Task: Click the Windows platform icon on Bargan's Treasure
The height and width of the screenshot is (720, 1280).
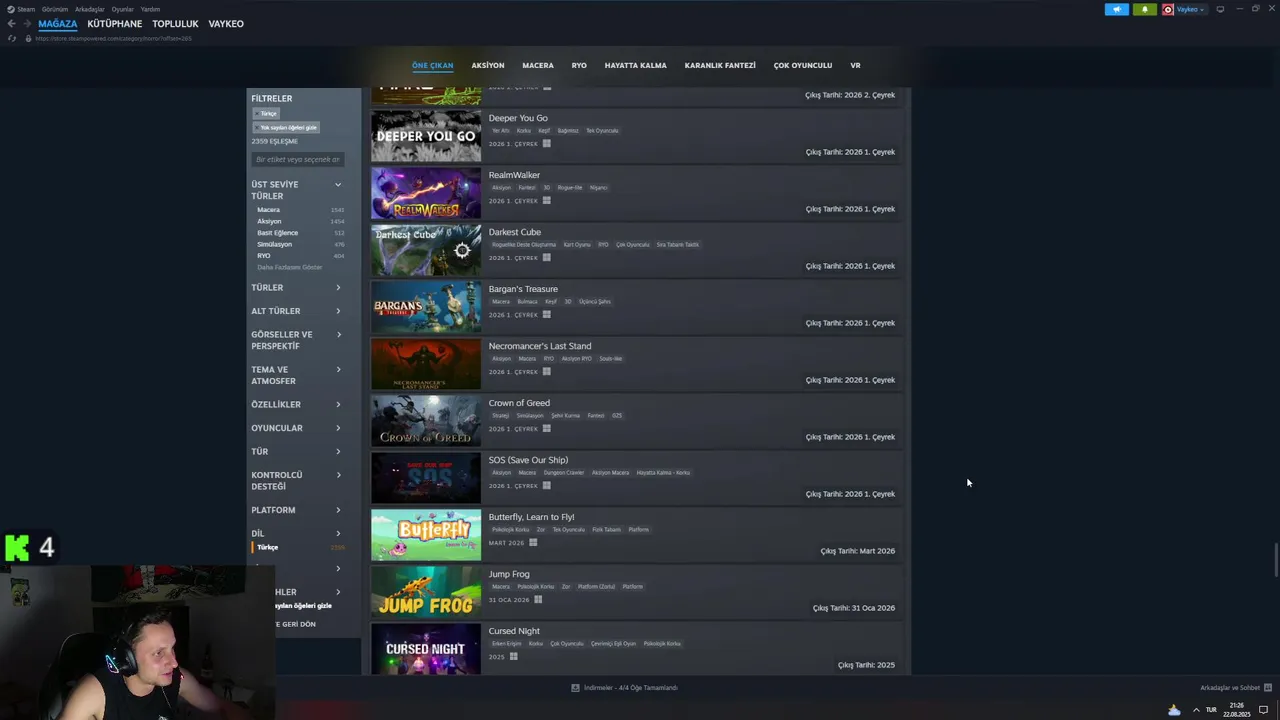Action: [x=546, y=315]
